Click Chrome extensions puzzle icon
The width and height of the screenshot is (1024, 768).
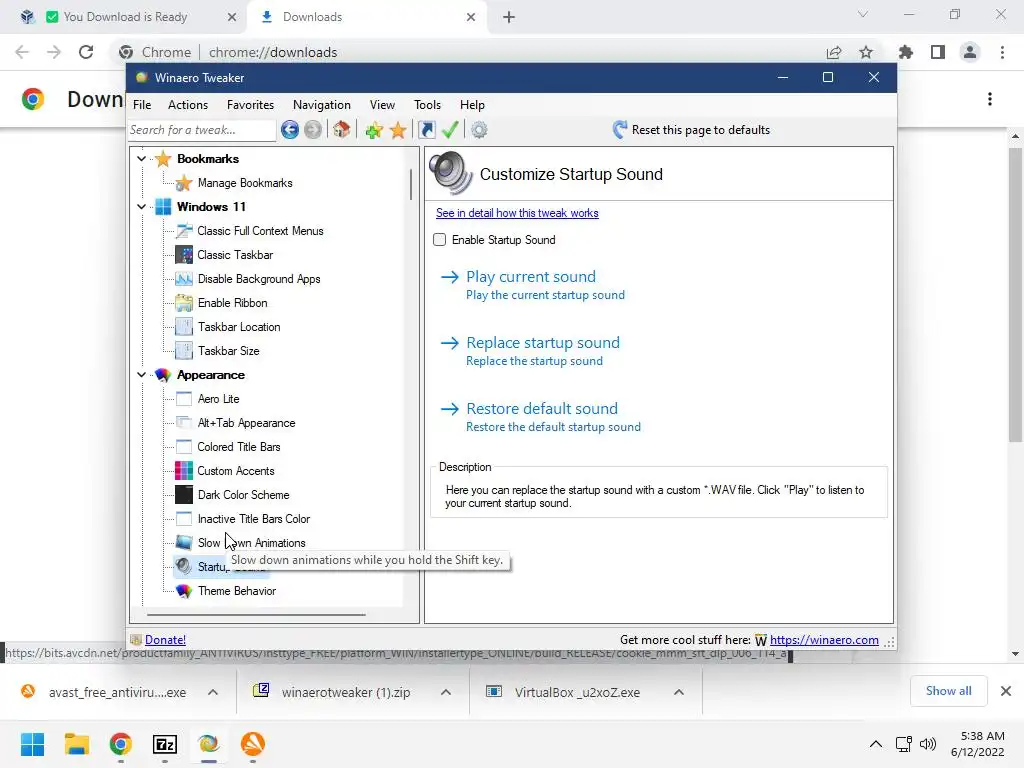pyautogui.click(x=906, y=52)
